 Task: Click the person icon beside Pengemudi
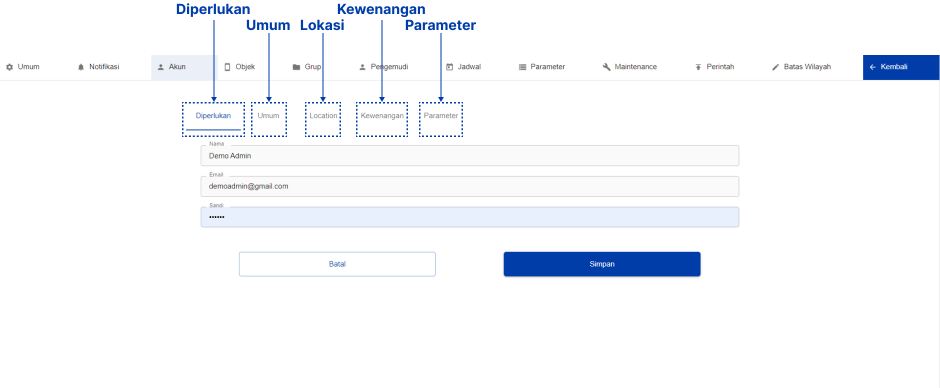(x=362, y=67)
